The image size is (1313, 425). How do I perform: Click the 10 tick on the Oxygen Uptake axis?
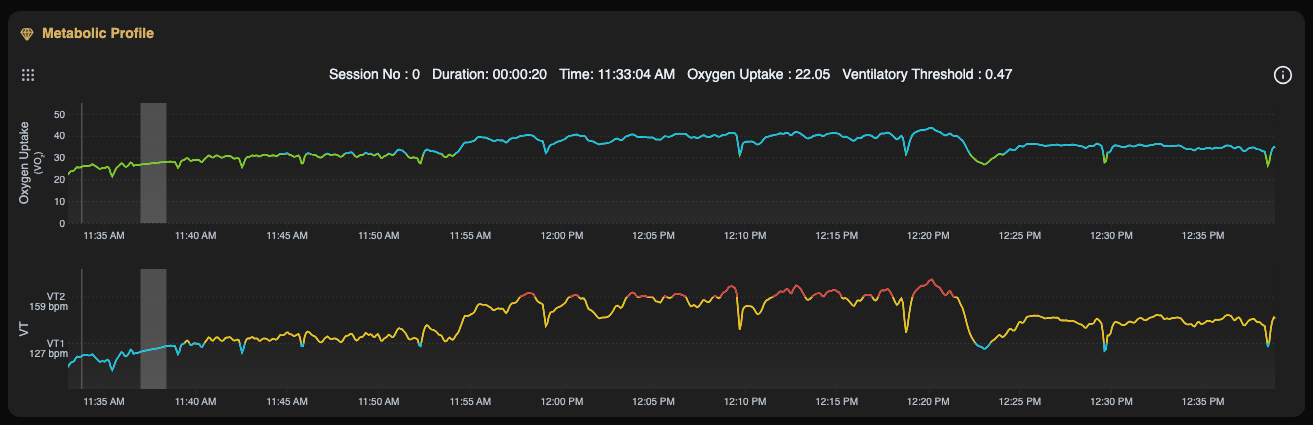click(x=59, y=202)
